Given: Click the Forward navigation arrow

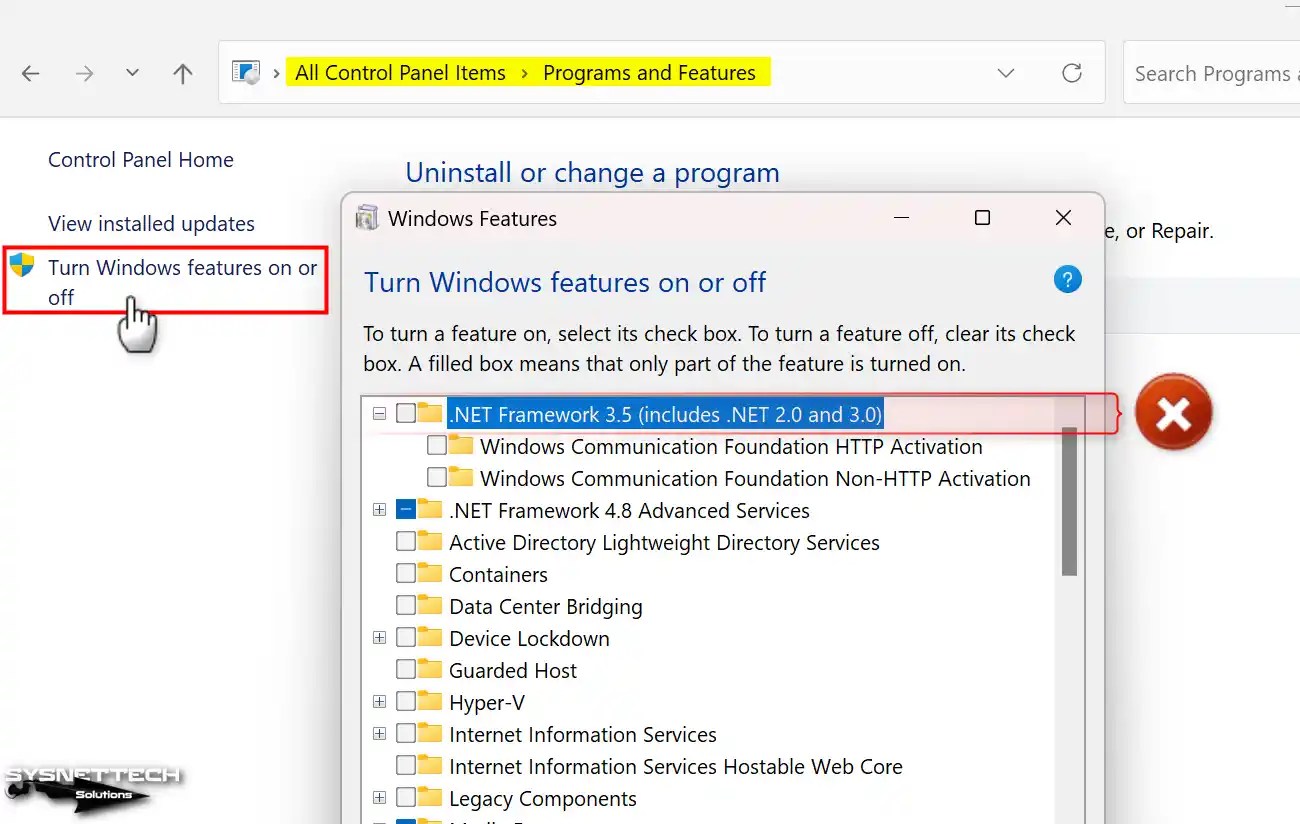Looking at the screenshot, I should pyautogui.click(x=84, y=73).
